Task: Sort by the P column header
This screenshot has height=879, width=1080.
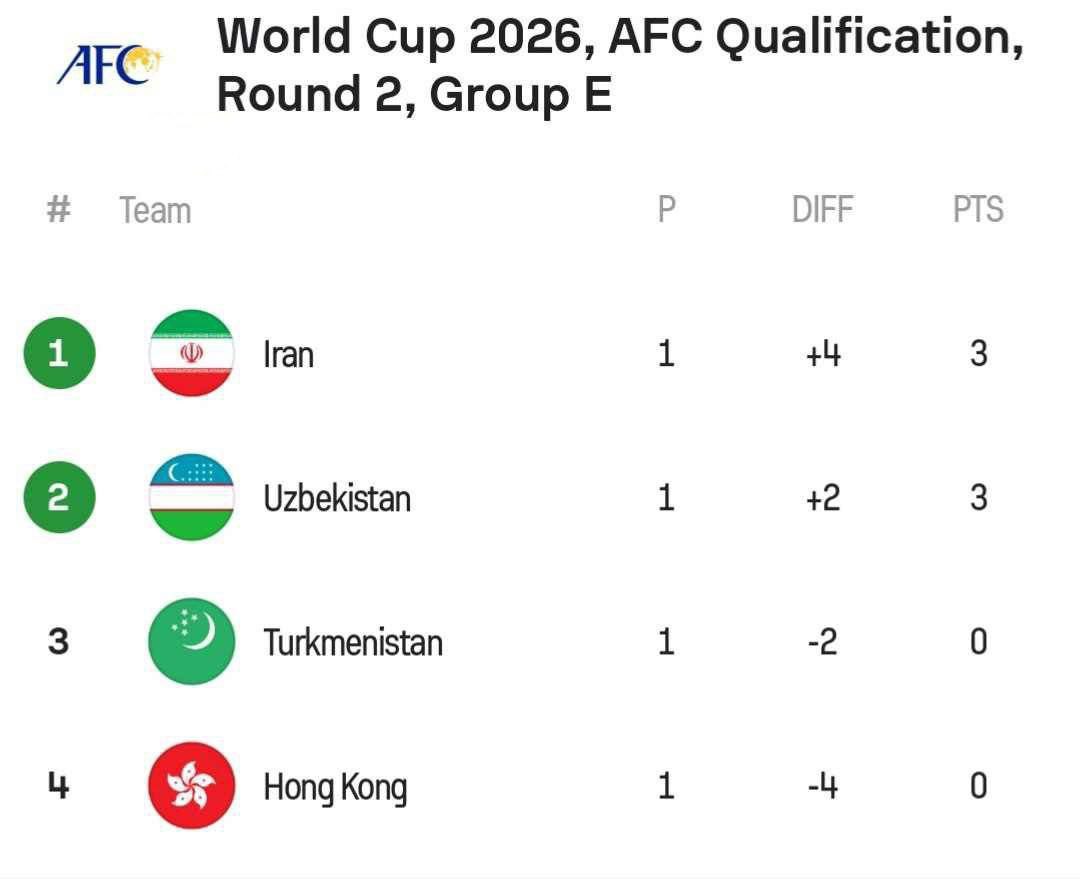Action: (x=667, y=210)
